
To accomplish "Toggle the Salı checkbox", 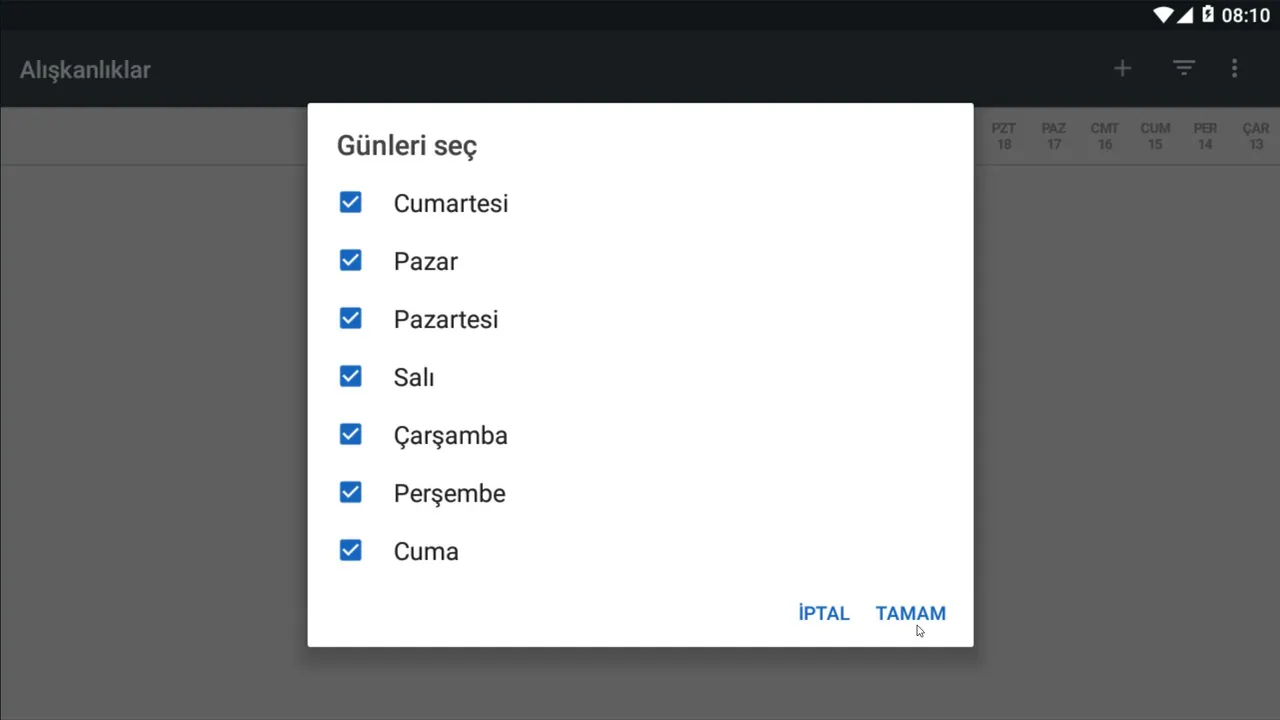I will pyautogui.click(x=350, y=377).
